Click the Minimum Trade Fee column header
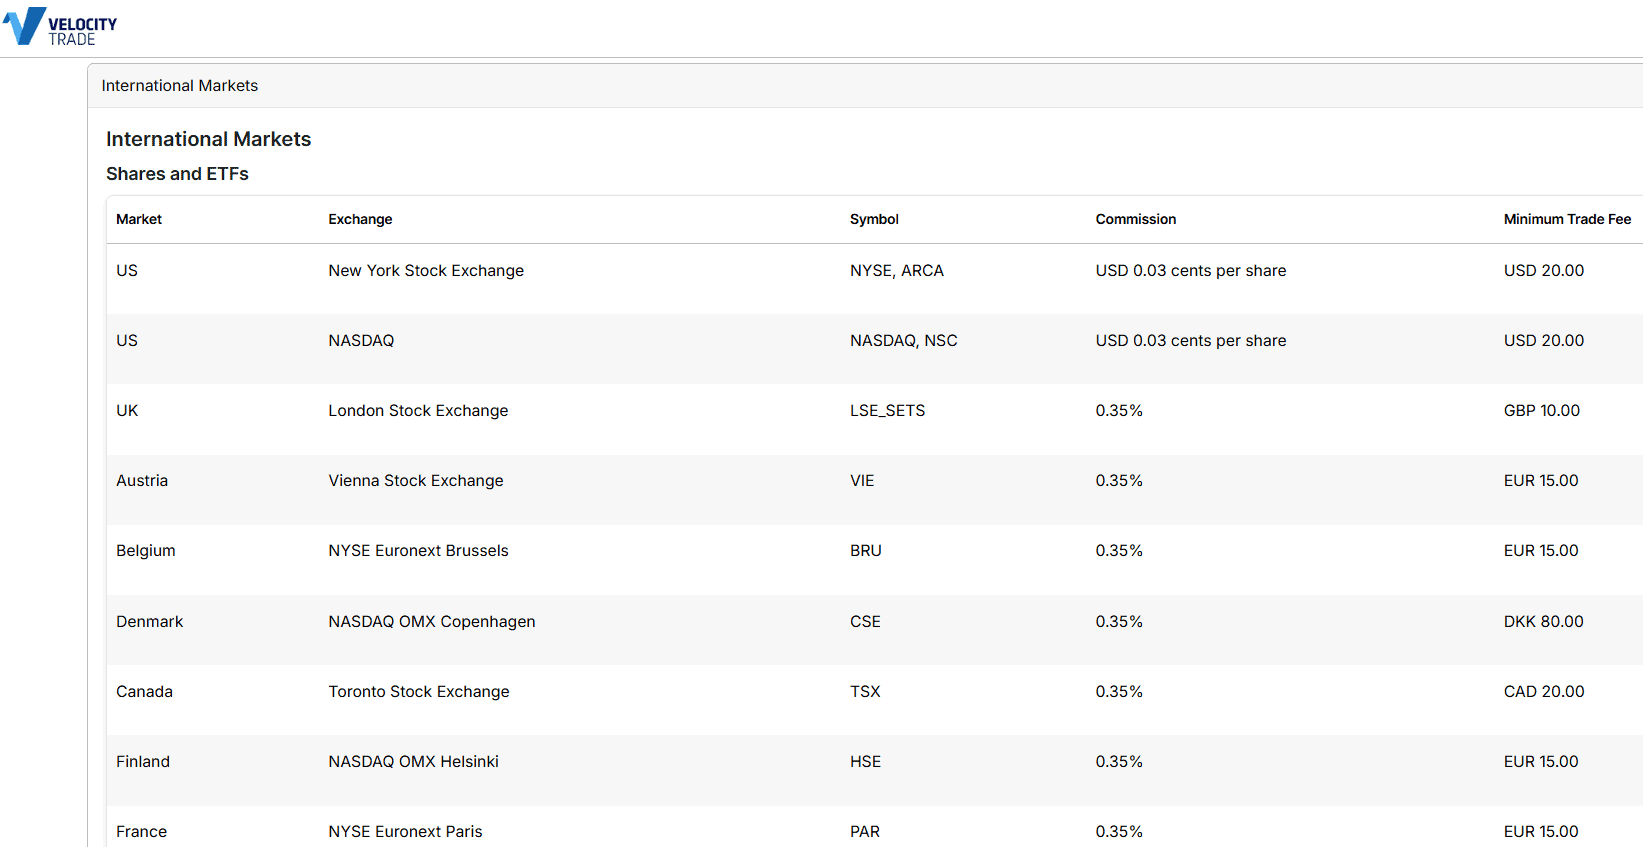Viewport: 1643px width, 847px height. click(1567, 219)
